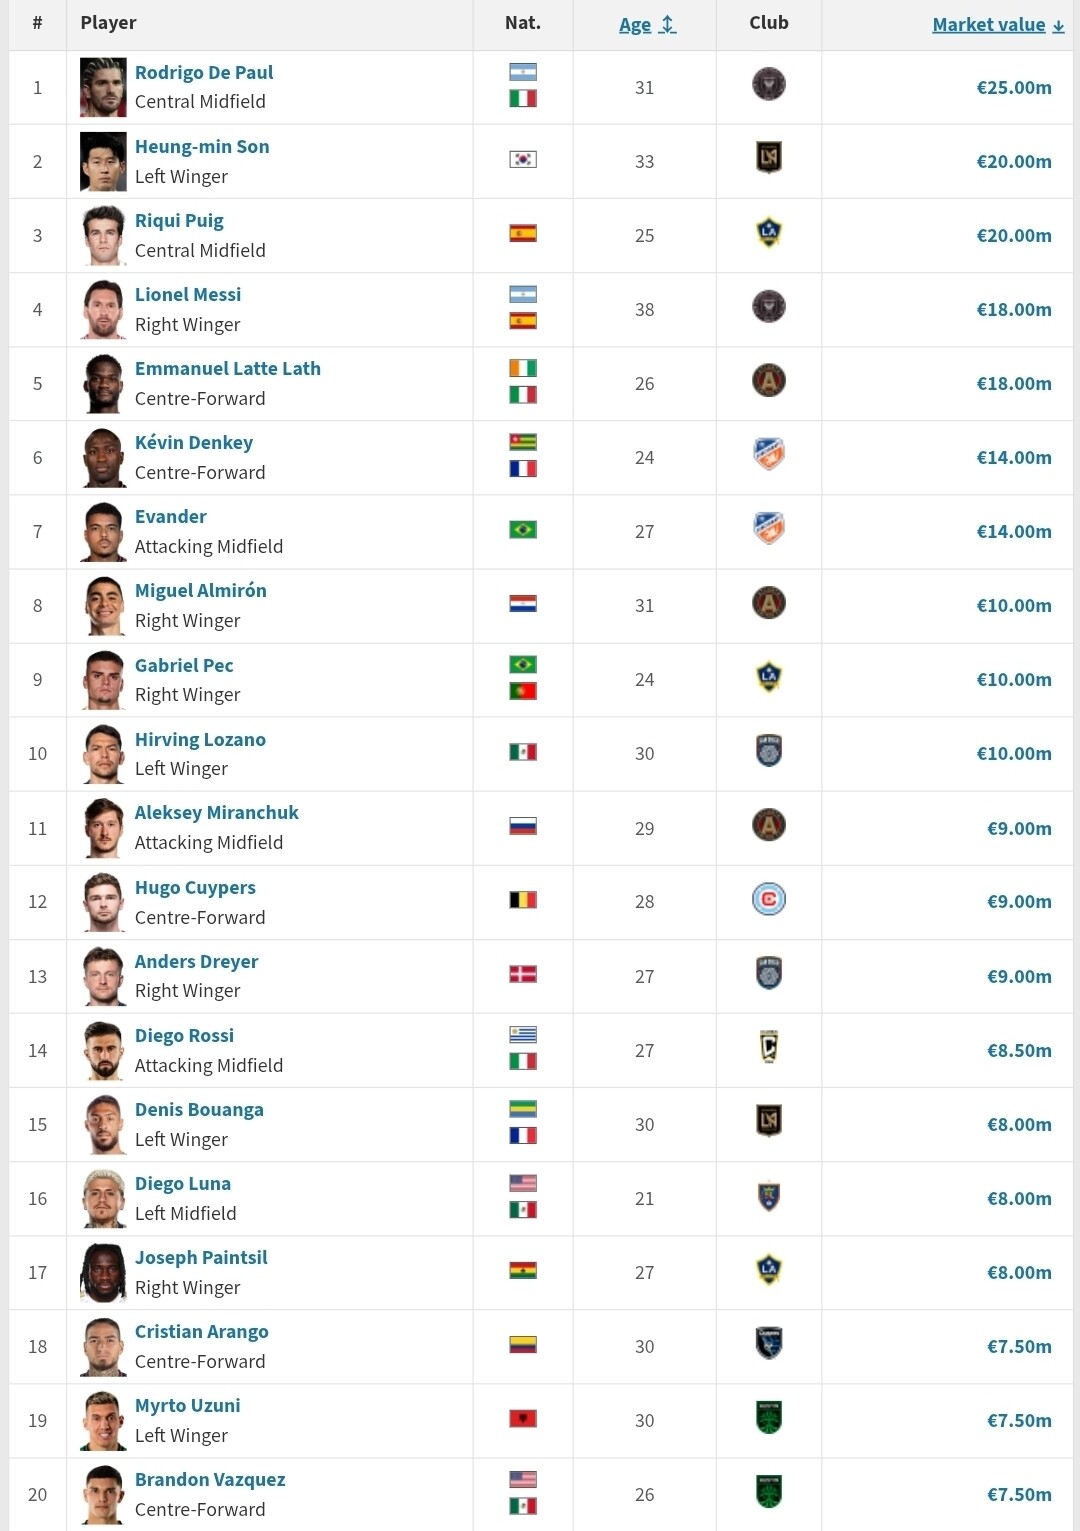Click FC Cincinnati crest in Kévin Denkey row
Screen dimensions: 1080x1531
tap(768, 455)
